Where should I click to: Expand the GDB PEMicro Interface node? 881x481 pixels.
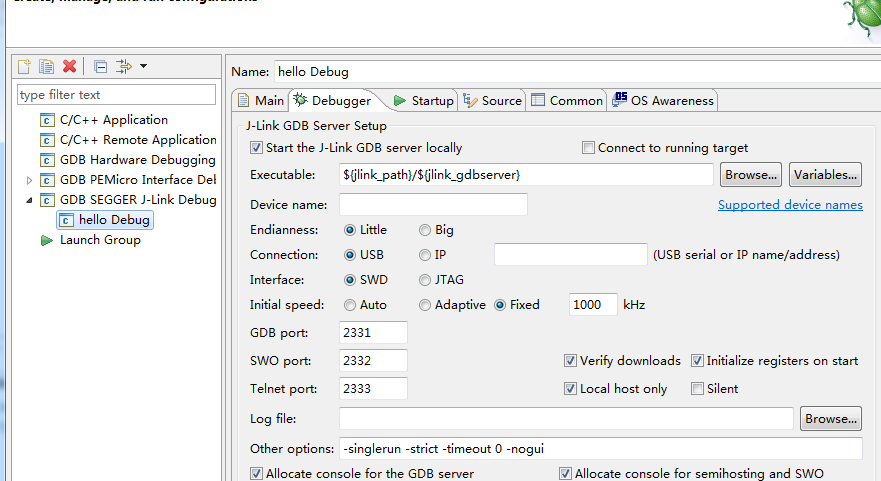29,180
